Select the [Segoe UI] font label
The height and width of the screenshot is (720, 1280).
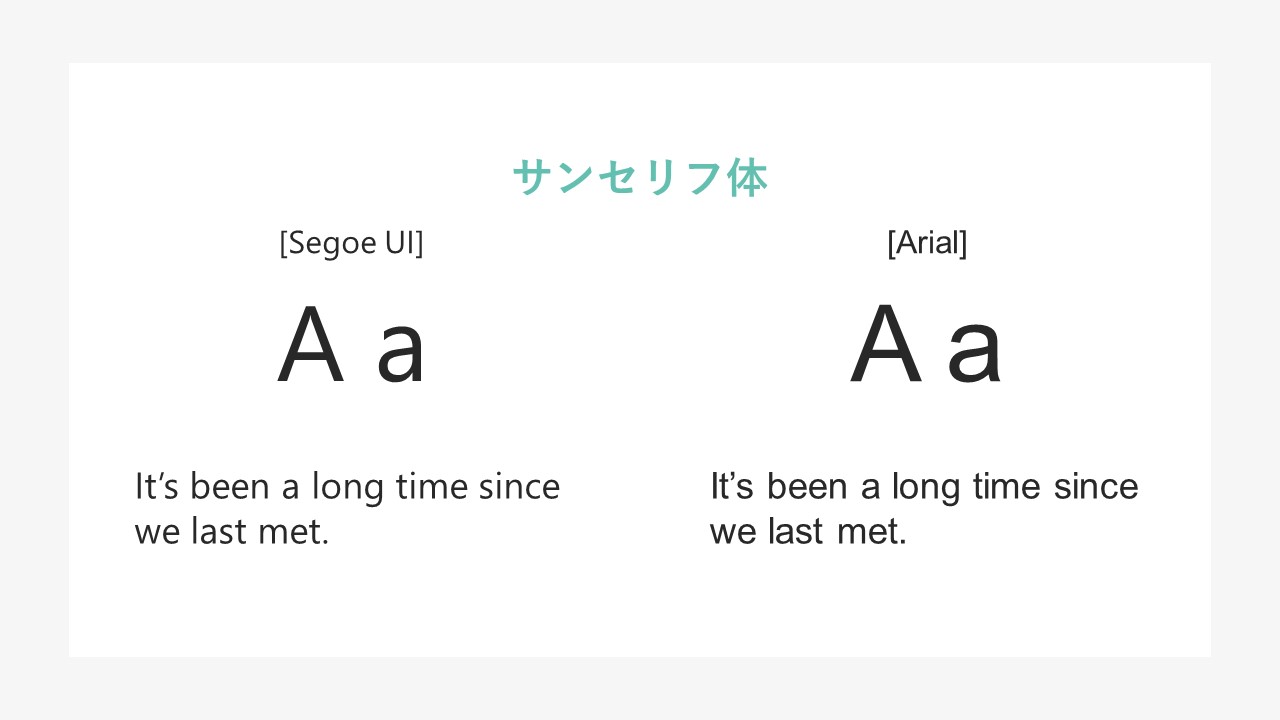coord(351,243)
